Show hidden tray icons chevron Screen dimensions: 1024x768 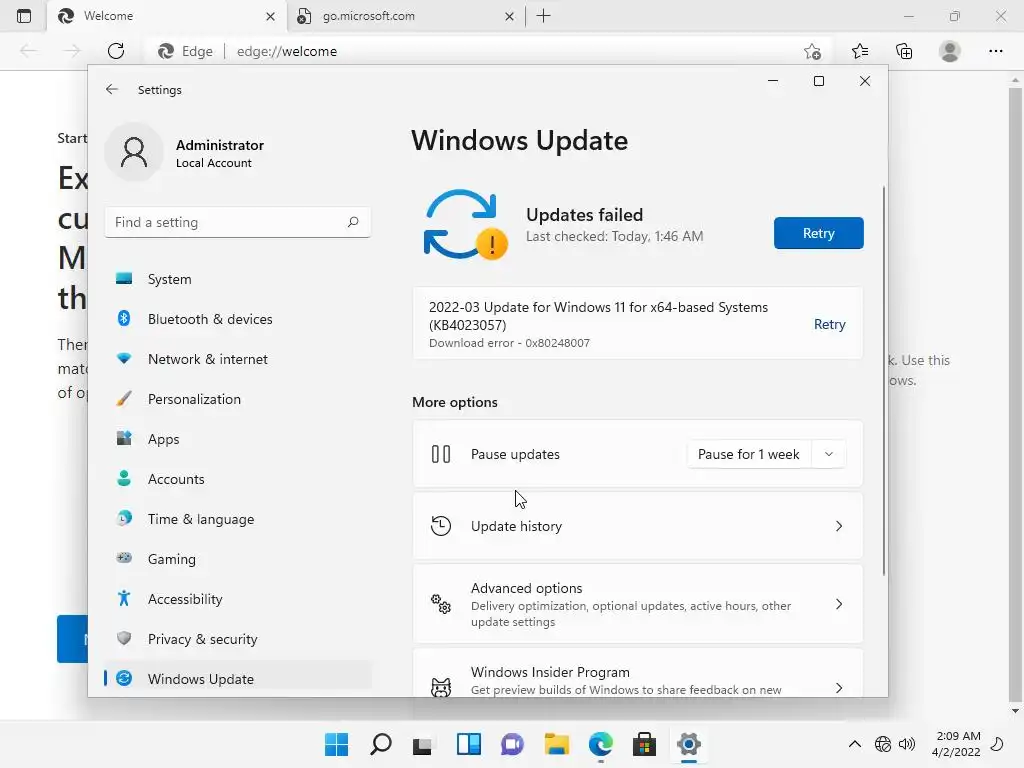point(854,744)
